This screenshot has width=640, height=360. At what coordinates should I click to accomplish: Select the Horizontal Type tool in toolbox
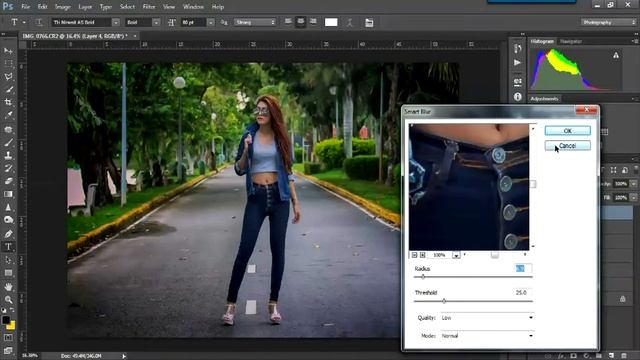coord(8,247)
